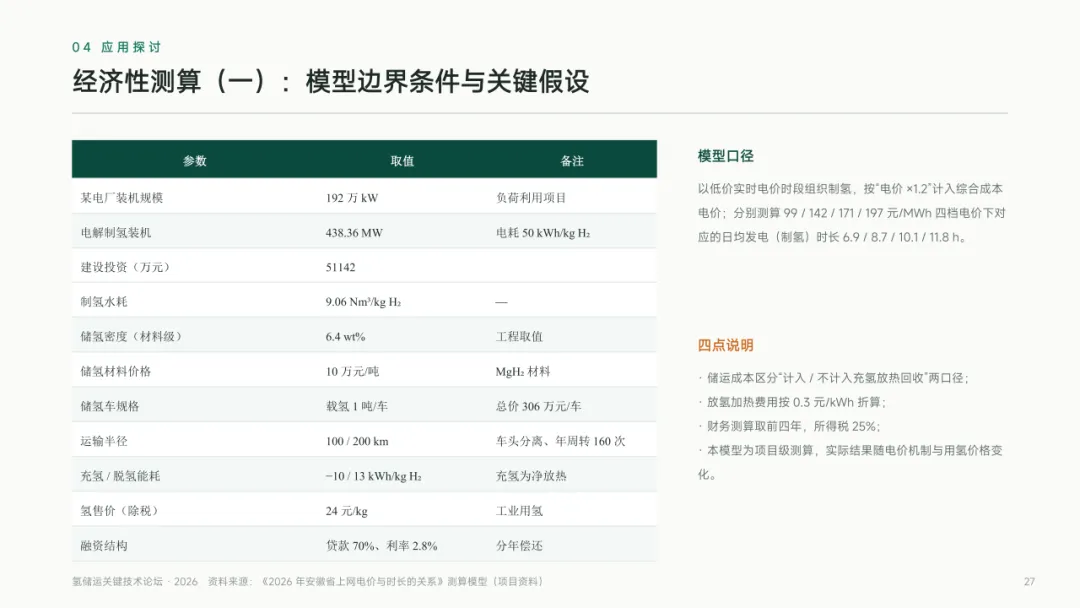1080x608 pixels.
Task: Click the page number 27
Action: [1029, 582]
